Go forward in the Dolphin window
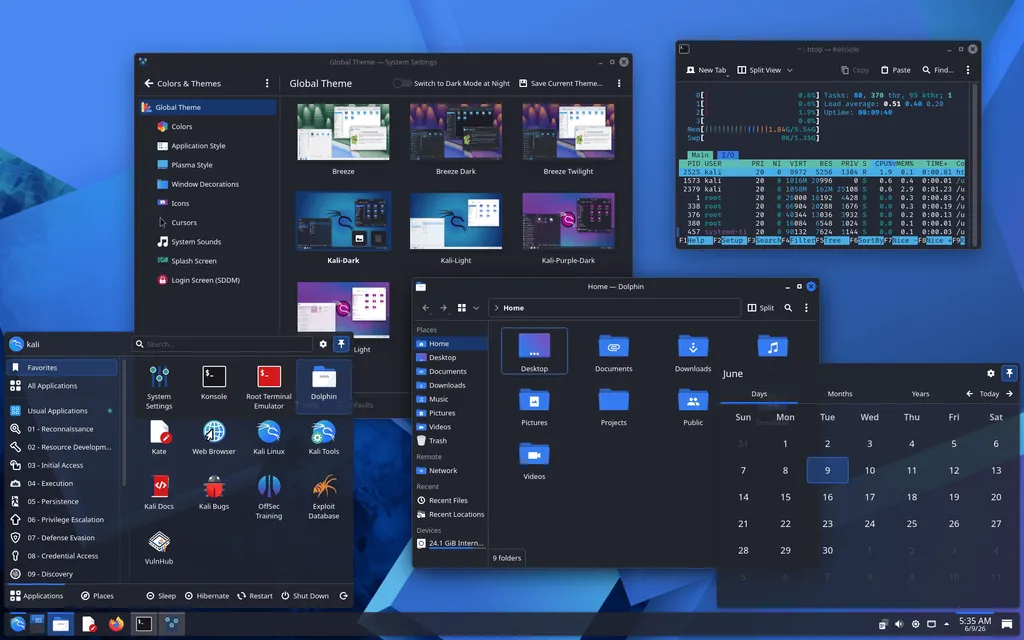The image size is (1024, 640). coord(443,308)
